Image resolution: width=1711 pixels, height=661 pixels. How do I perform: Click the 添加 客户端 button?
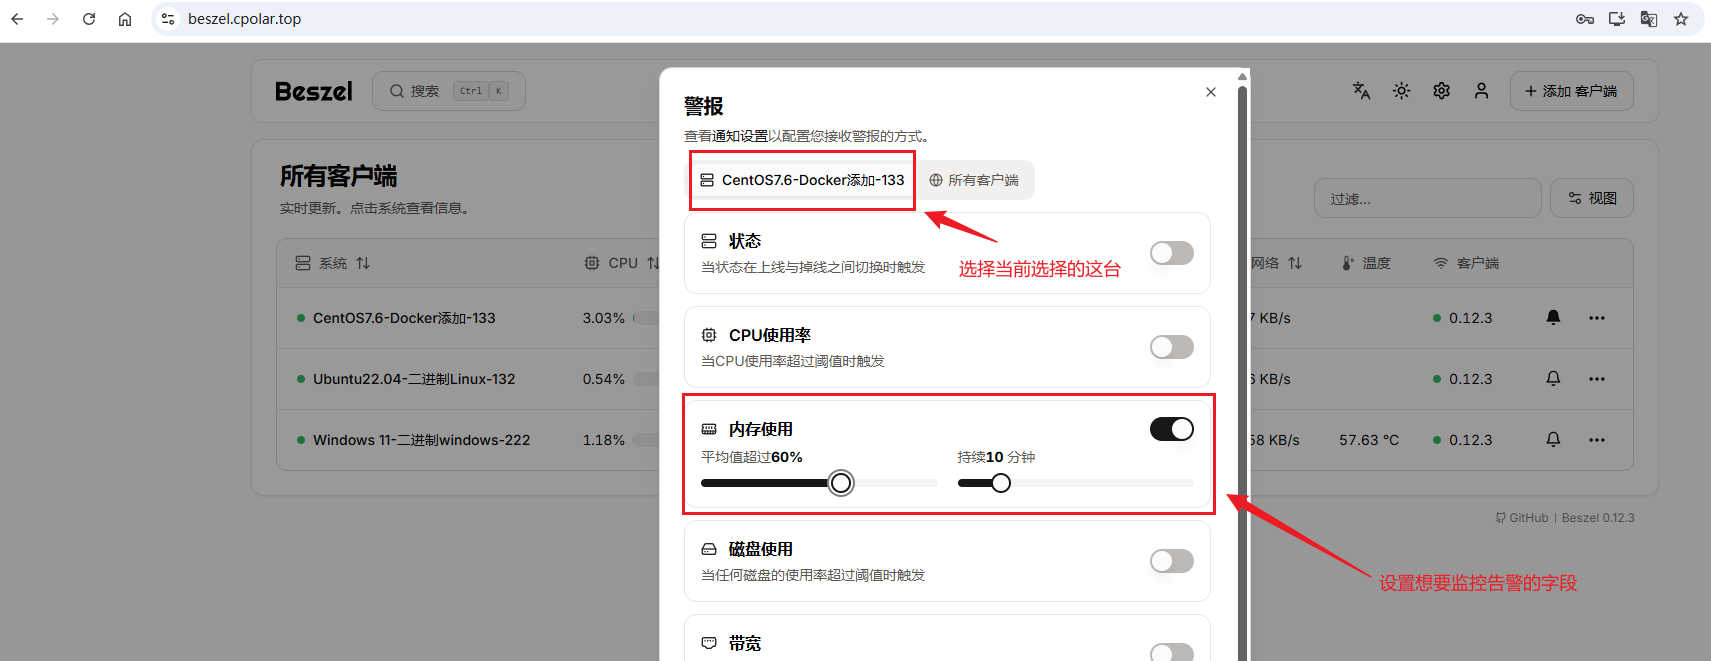pos(1571,91)
